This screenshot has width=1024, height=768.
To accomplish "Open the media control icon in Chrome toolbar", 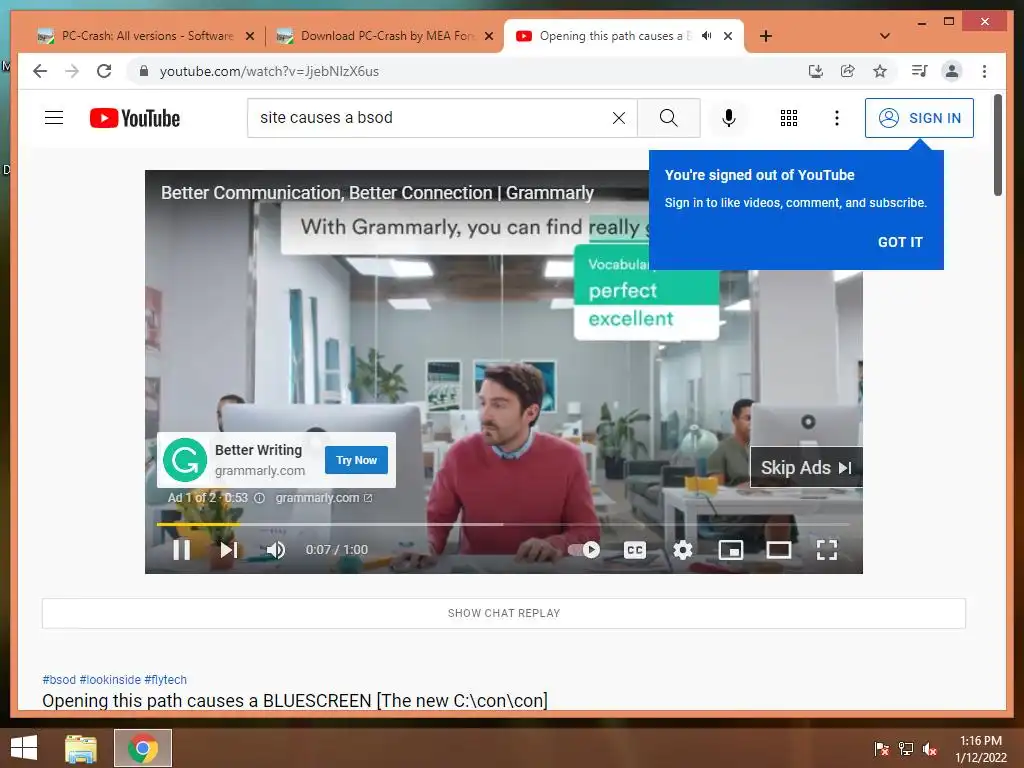I will tap(920, 71).
